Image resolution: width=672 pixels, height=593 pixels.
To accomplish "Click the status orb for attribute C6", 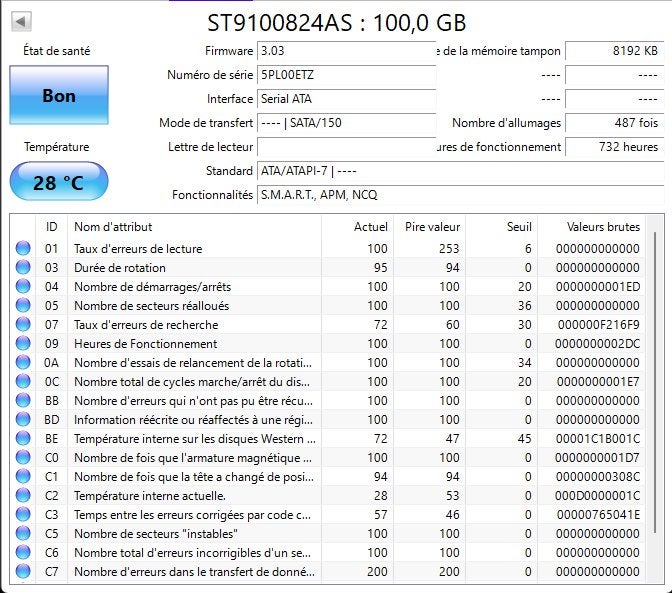I will coord(23,552).
